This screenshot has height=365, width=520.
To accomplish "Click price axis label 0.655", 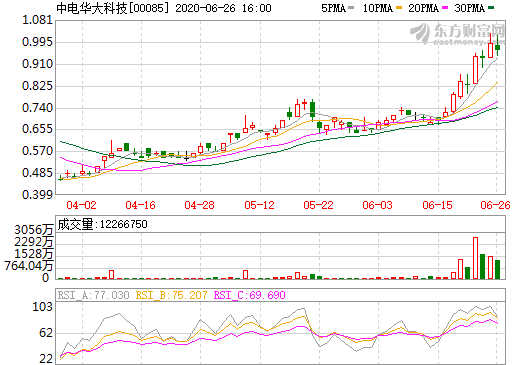I will click(x=38, y=129).
